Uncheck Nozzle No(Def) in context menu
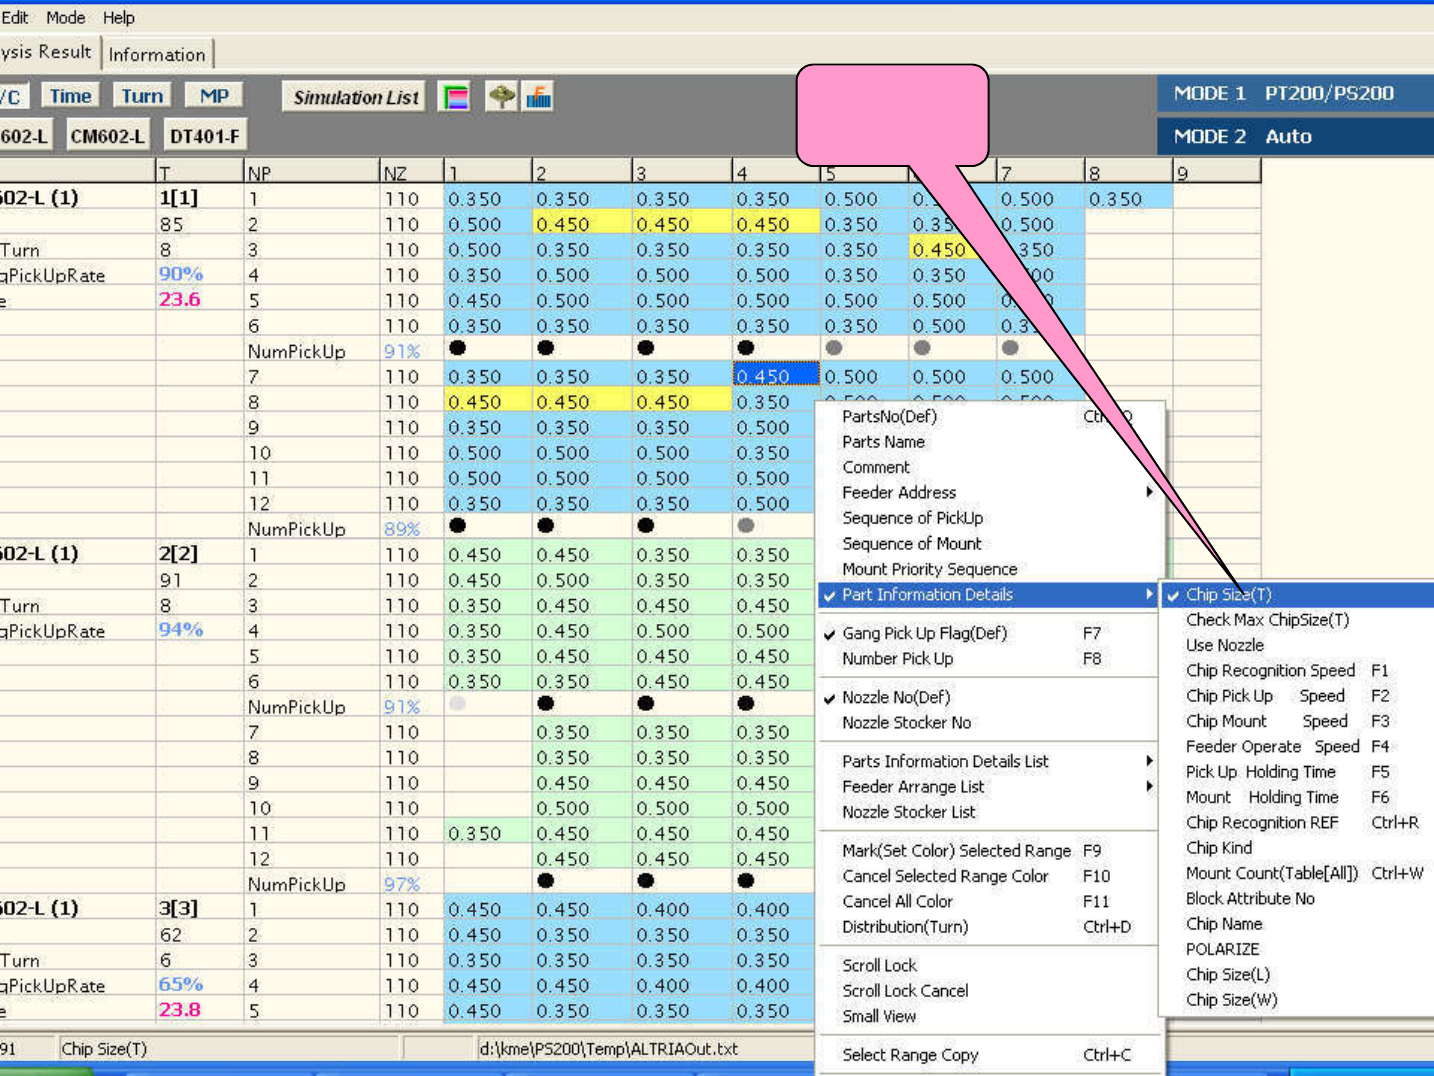This screenshot has height=1076, width=1434. [895, 697]
